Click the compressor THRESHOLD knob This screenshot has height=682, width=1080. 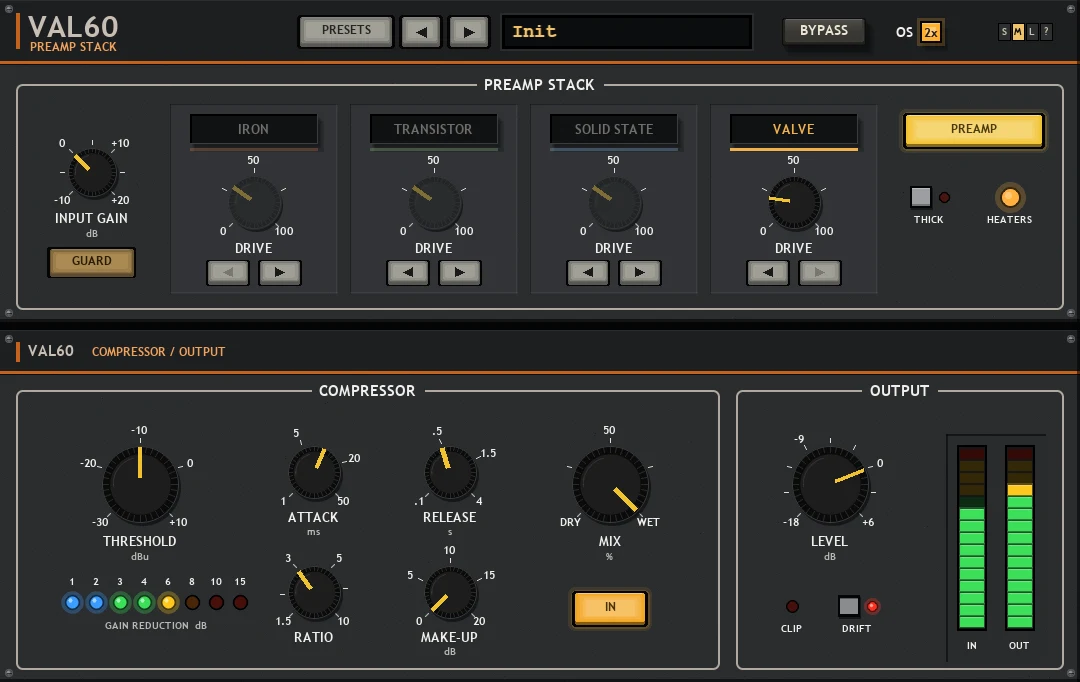pyautogui.click(x=141, y=485)
